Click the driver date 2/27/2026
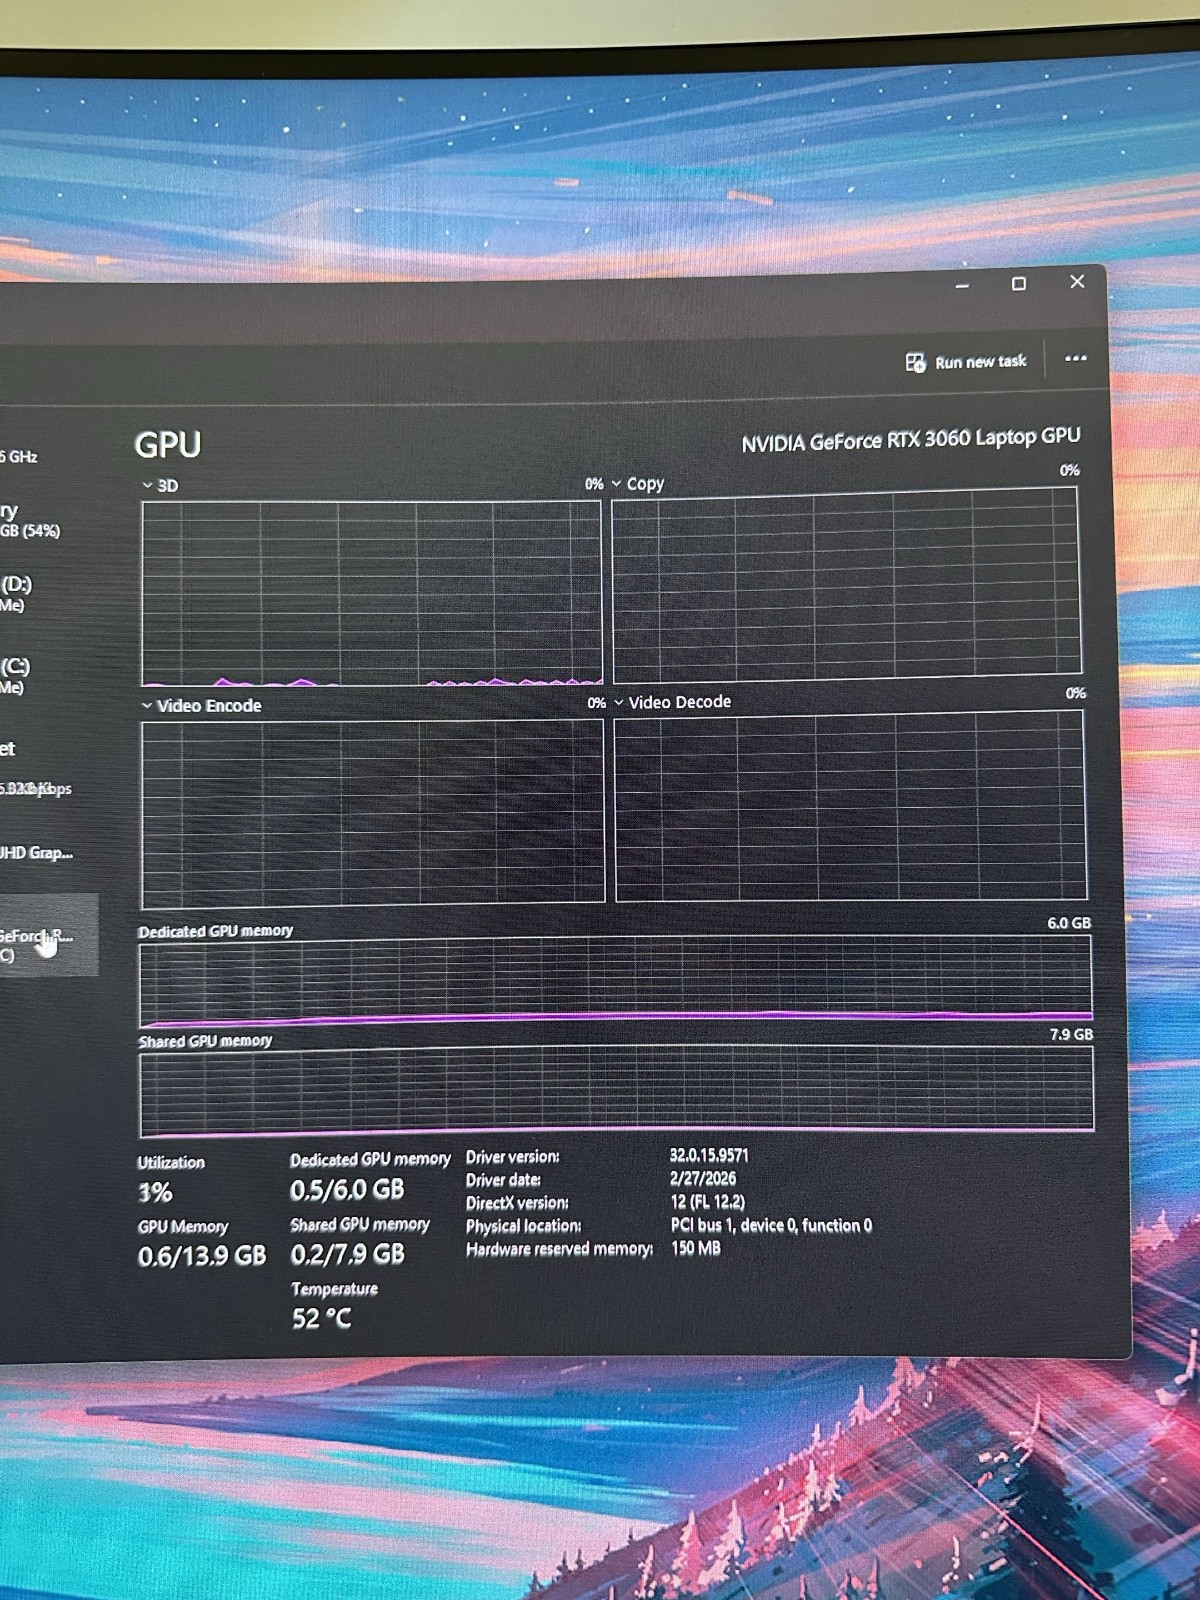 pyautogui.click(x=703, y=1178)
